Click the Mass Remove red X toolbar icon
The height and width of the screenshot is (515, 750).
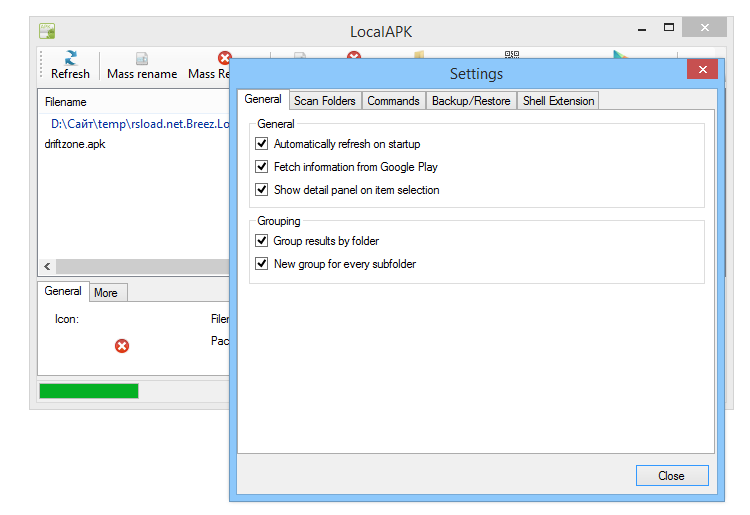pos(224,57)
